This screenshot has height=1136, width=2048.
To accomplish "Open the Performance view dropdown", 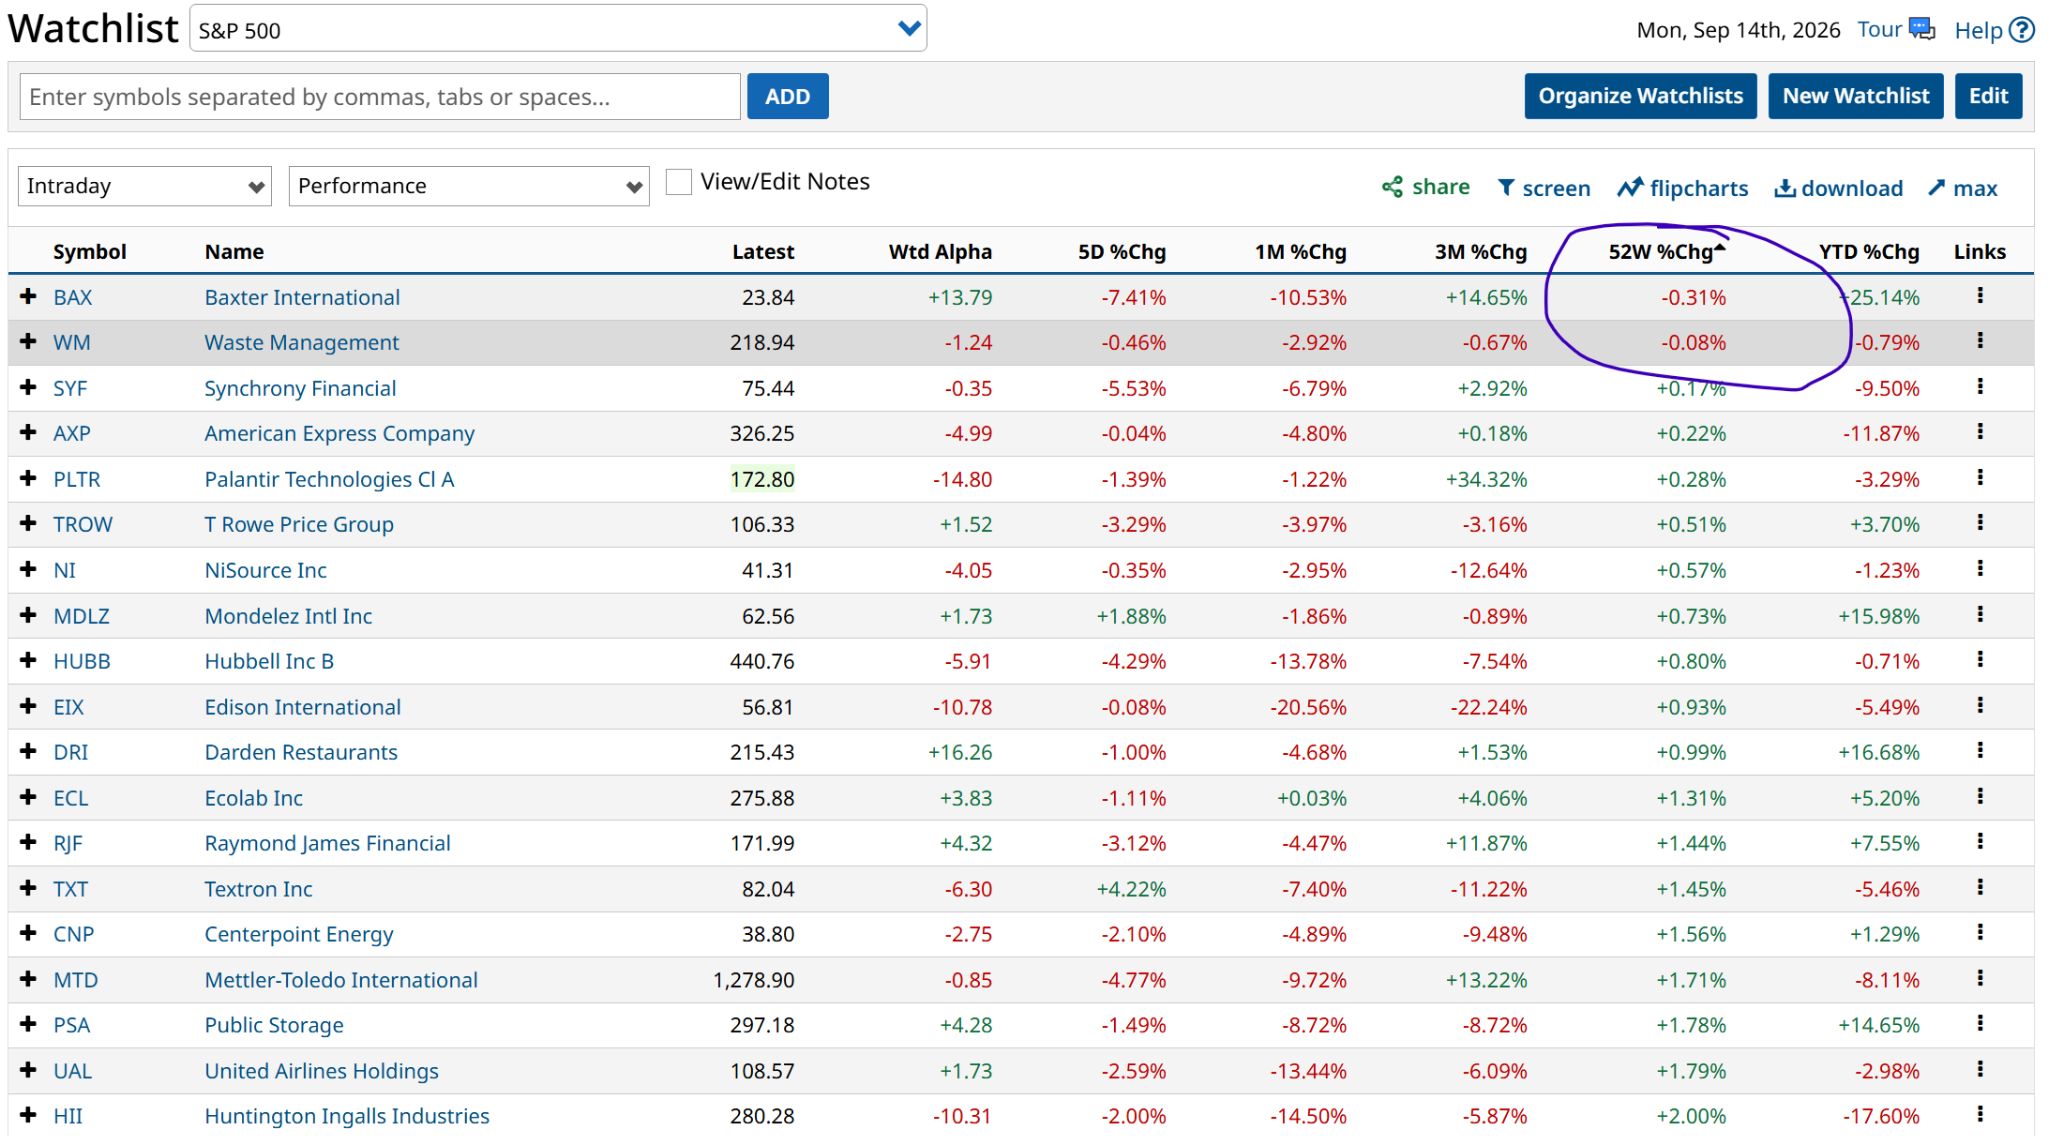I will pyautogui.click(x=469, y=186).
